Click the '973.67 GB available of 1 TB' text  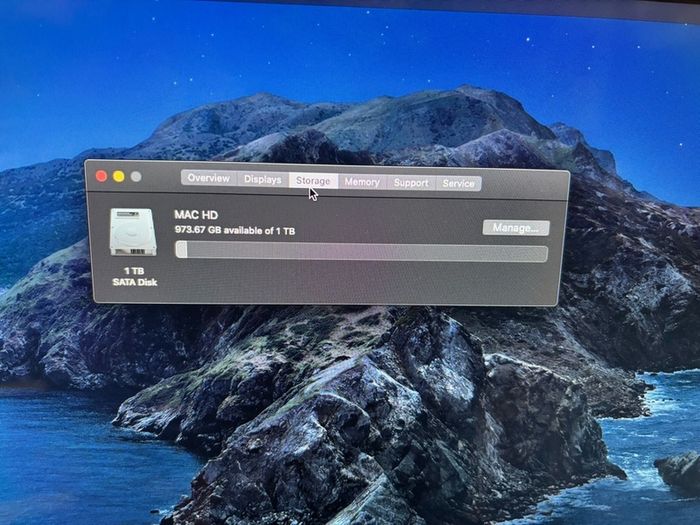tap(235, 230)
